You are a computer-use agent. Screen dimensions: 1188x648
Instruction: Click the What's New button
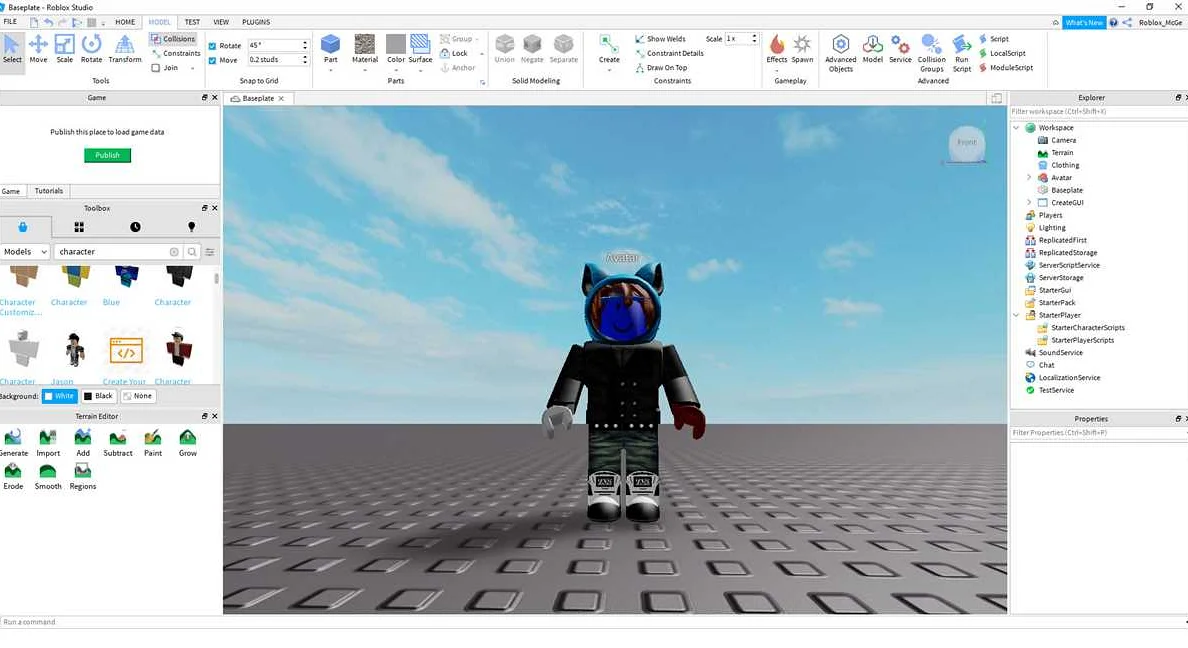click(1083, 23)
